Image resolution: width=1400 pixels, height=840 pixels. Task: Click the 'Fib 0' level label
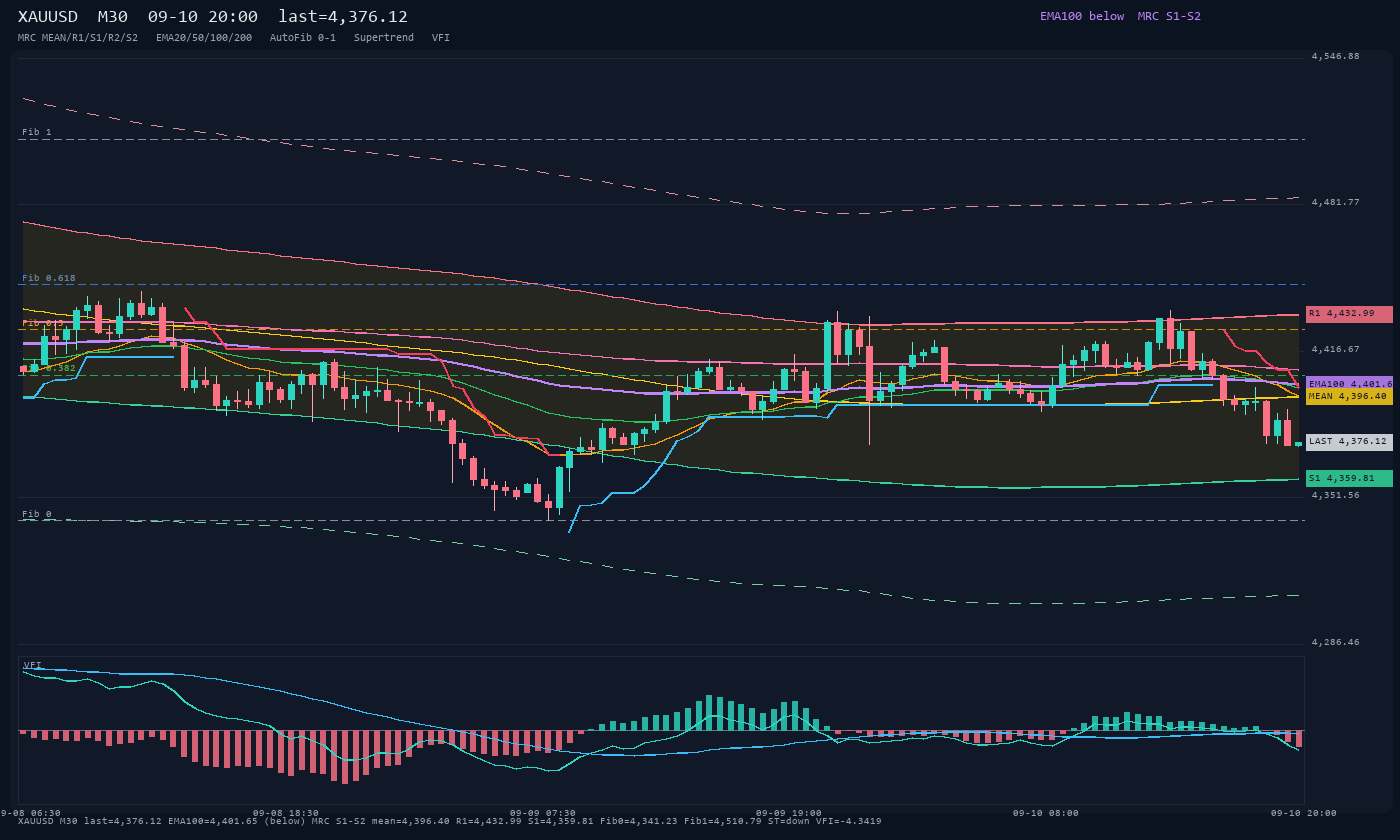coord(37,514)
